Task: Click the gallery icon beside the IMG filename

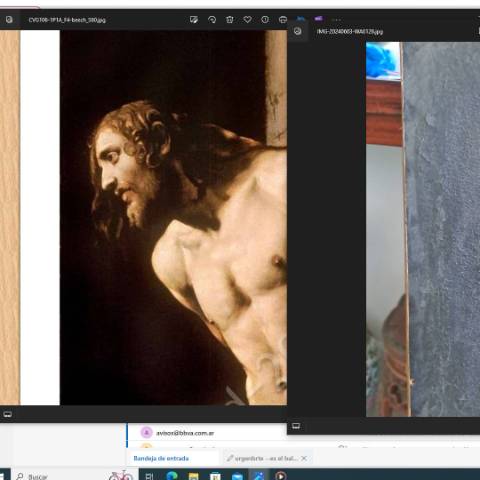Action: [297, 31]
